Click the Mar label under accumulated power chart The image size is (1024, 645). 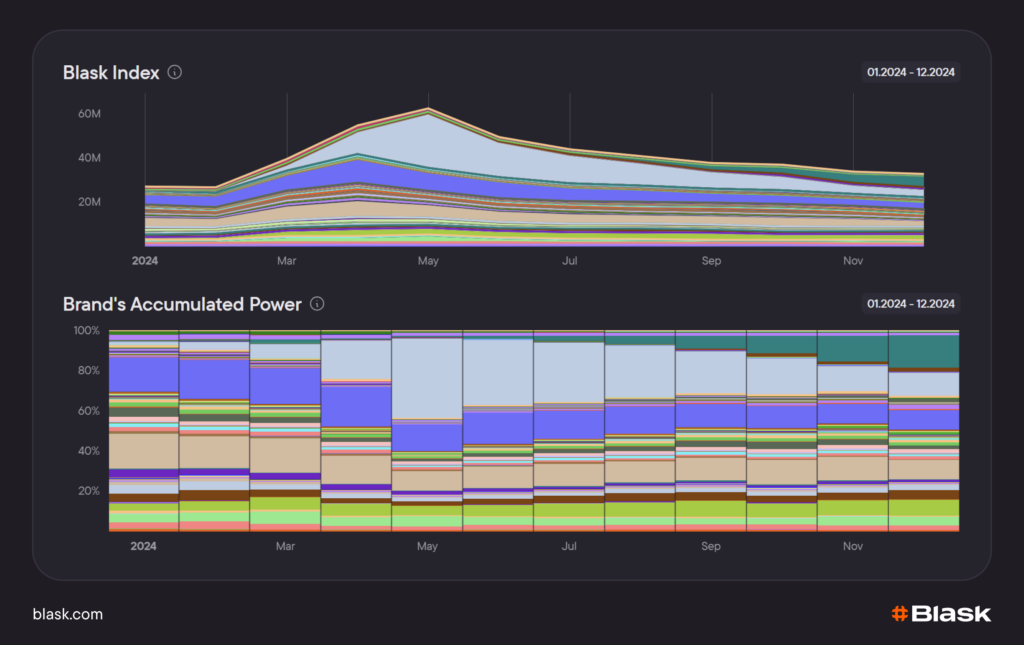pyautogui.click(x=285, y=546)
